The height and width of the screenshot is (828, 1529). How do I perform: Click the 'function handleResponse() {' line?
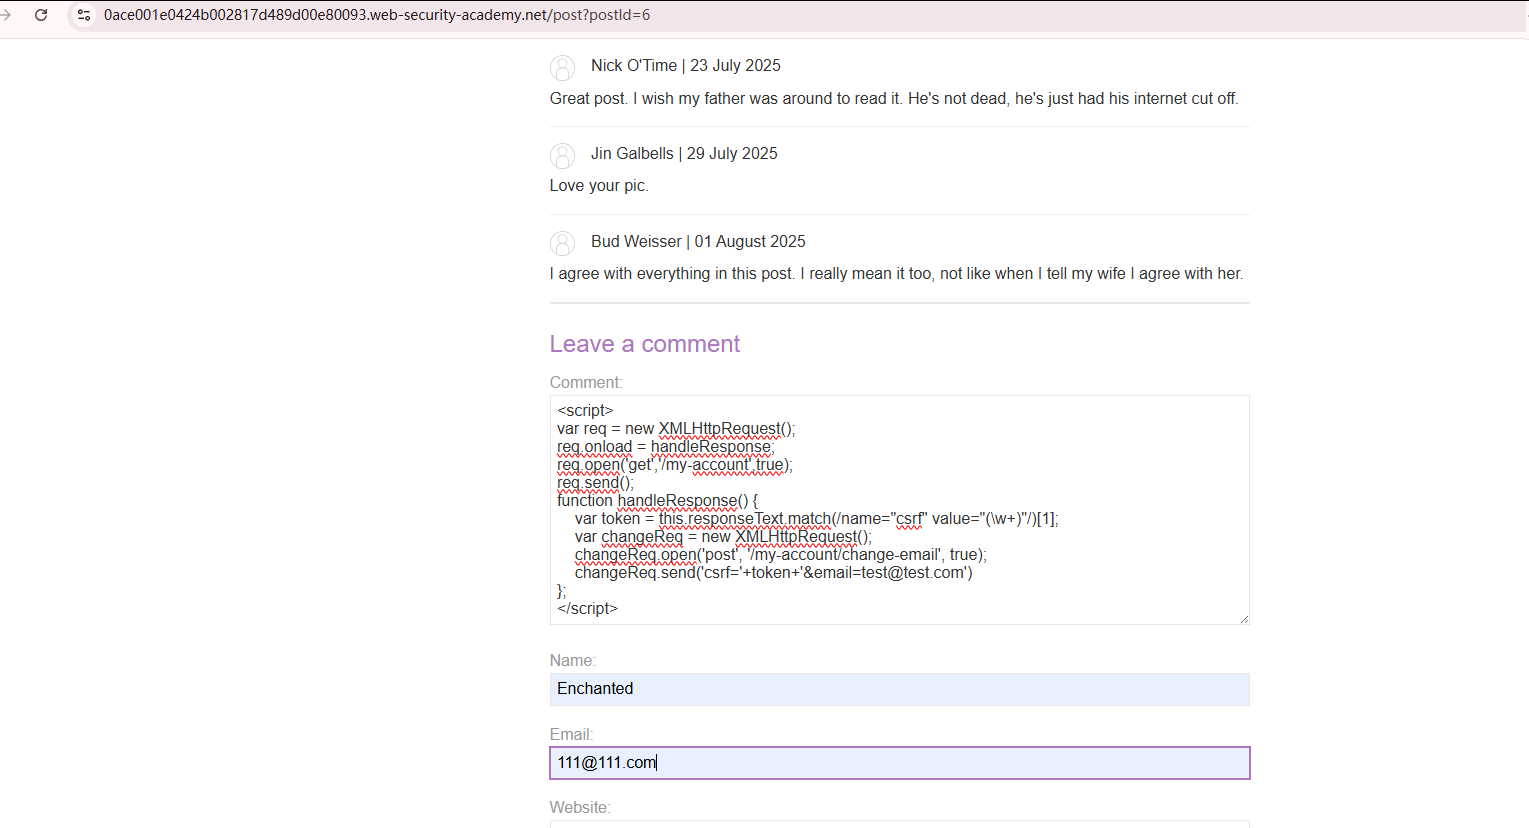(657, 500)
